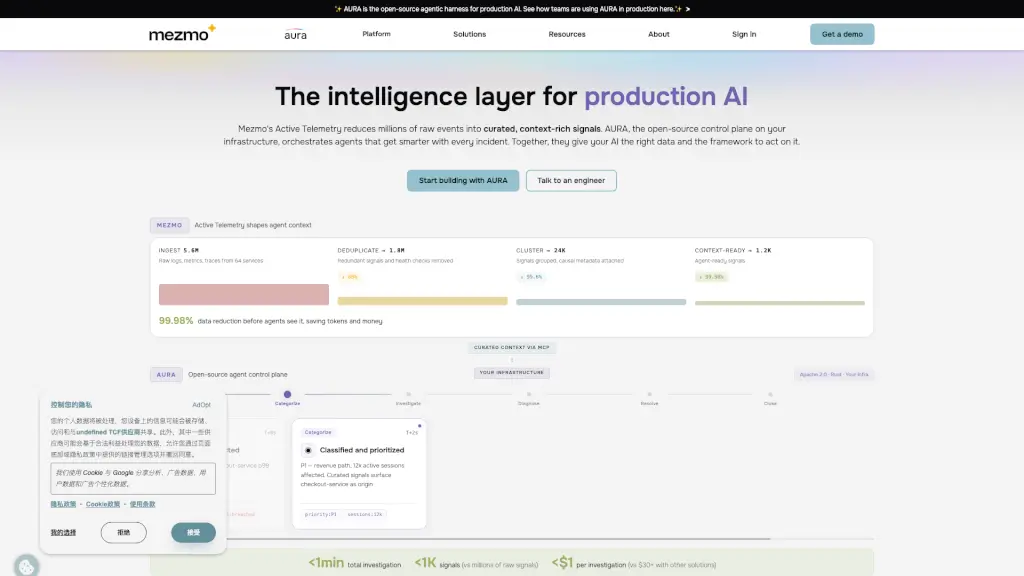The image size is (1024, 576).
Task: Open the cookie preferences floating icon
Action: pyautogui.click(x=26, y=566)
